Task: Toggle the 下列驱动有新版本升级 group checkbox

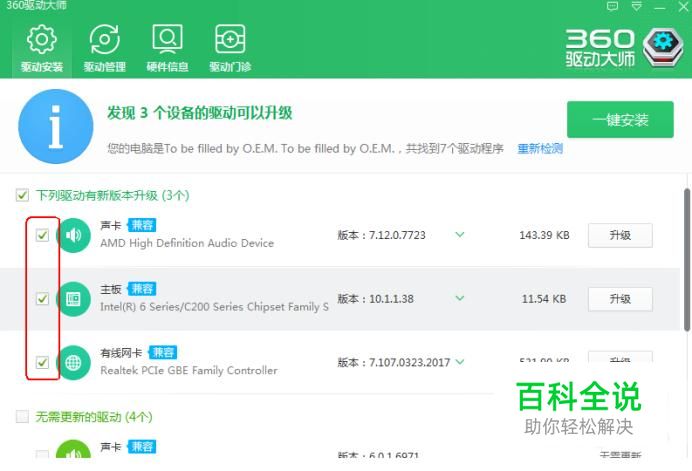Action: [x=22, y=195]
